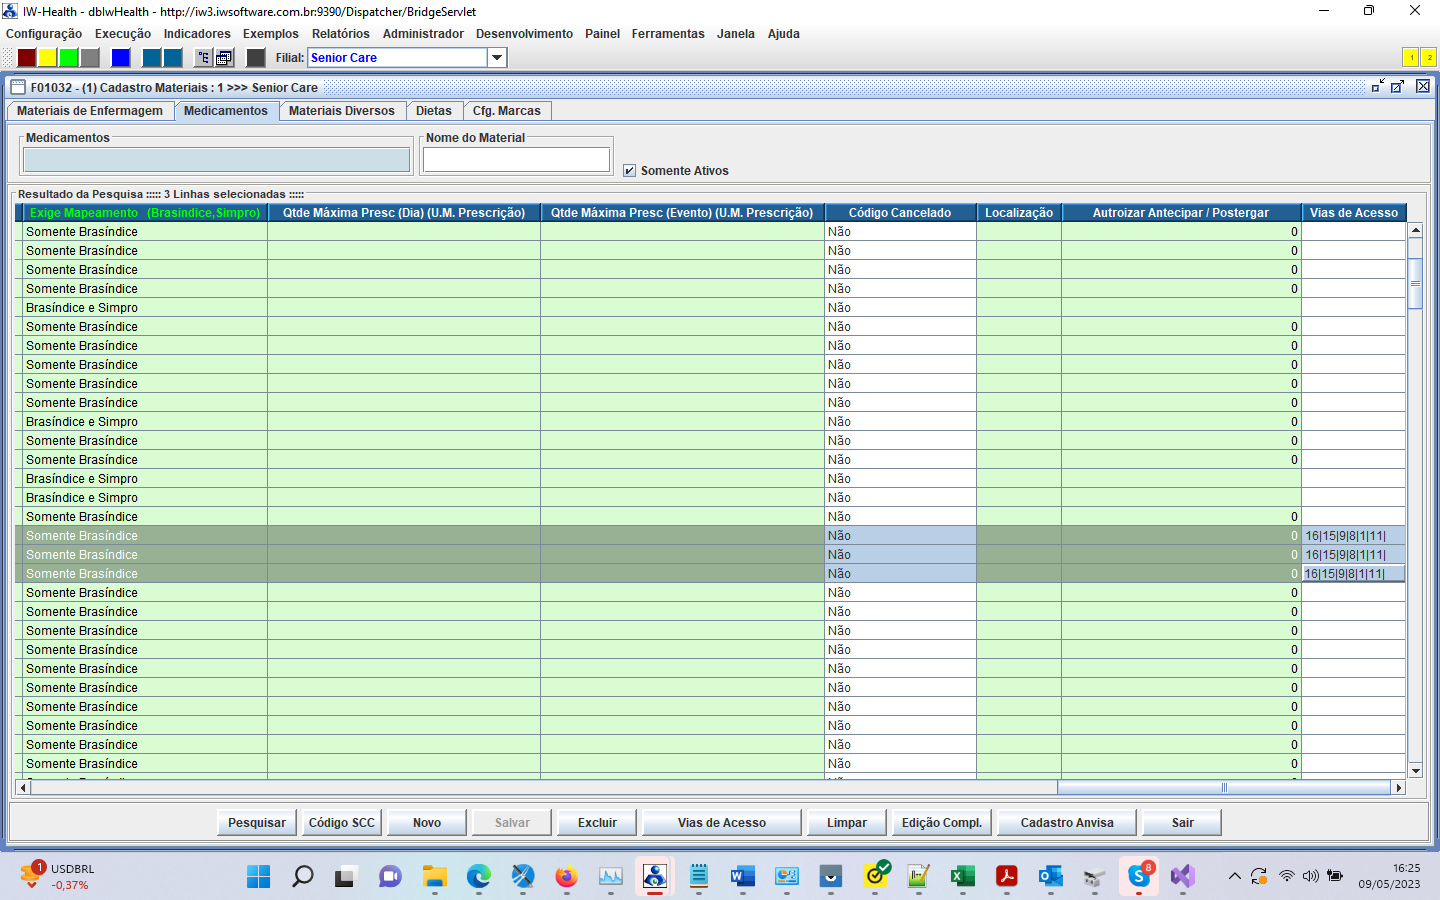Click the Novo button
Viewport: 1440px width, 900px height.
(x=427, y=823)
